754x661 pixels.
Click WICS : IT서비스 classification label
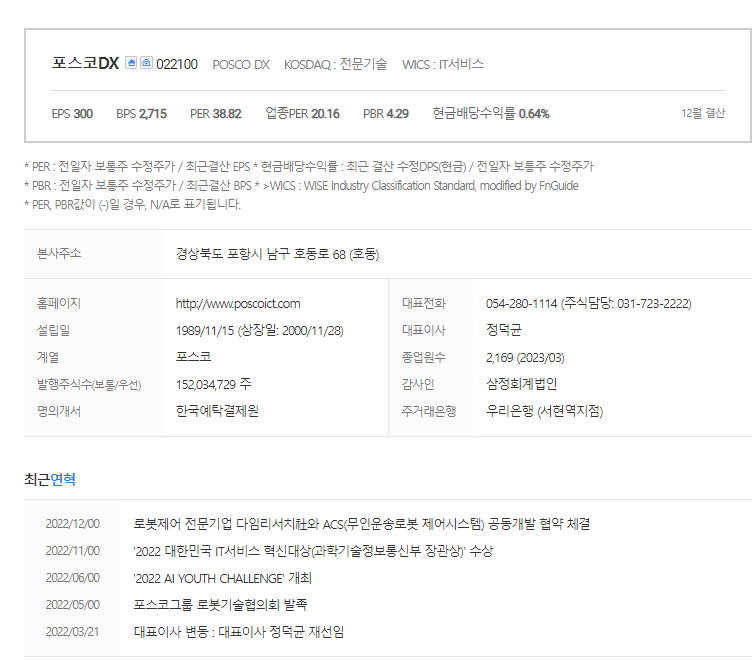(x=443, y=64)
